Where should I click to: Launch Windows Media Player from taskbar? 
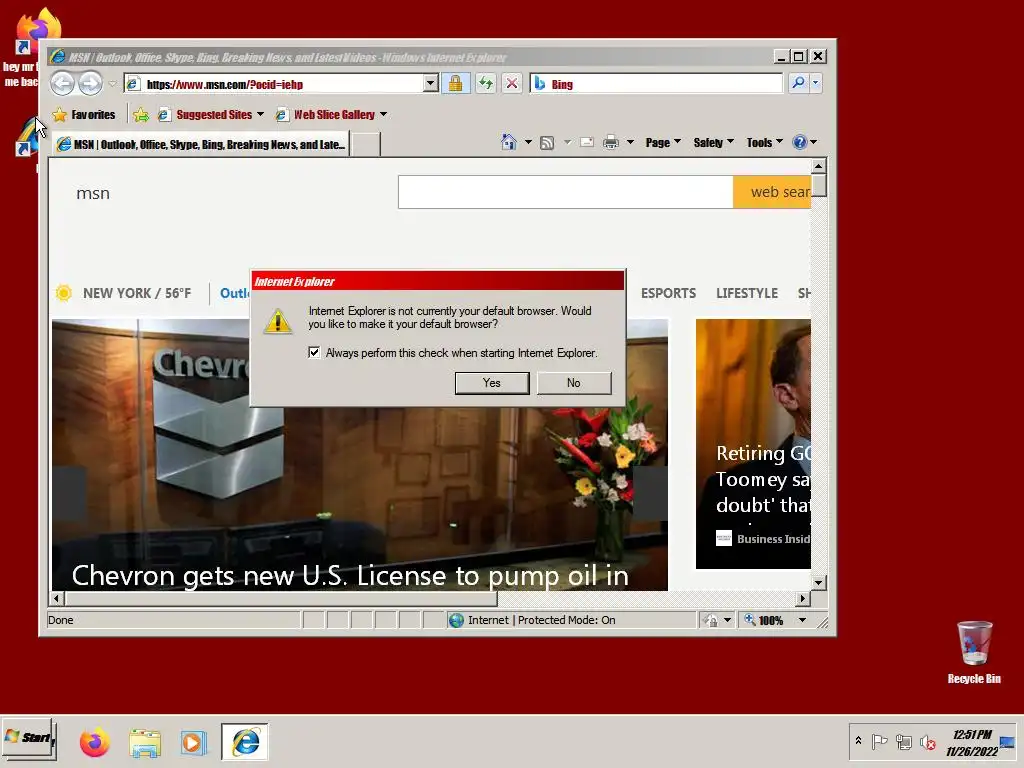coord(193,743)
